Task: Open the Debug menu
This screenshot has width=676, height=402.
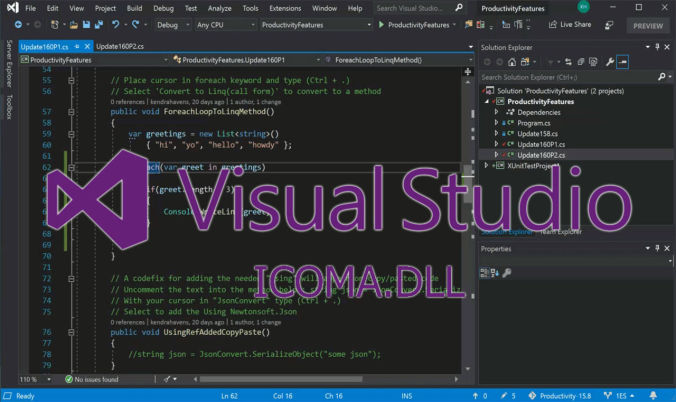Action: pos(163,8)
